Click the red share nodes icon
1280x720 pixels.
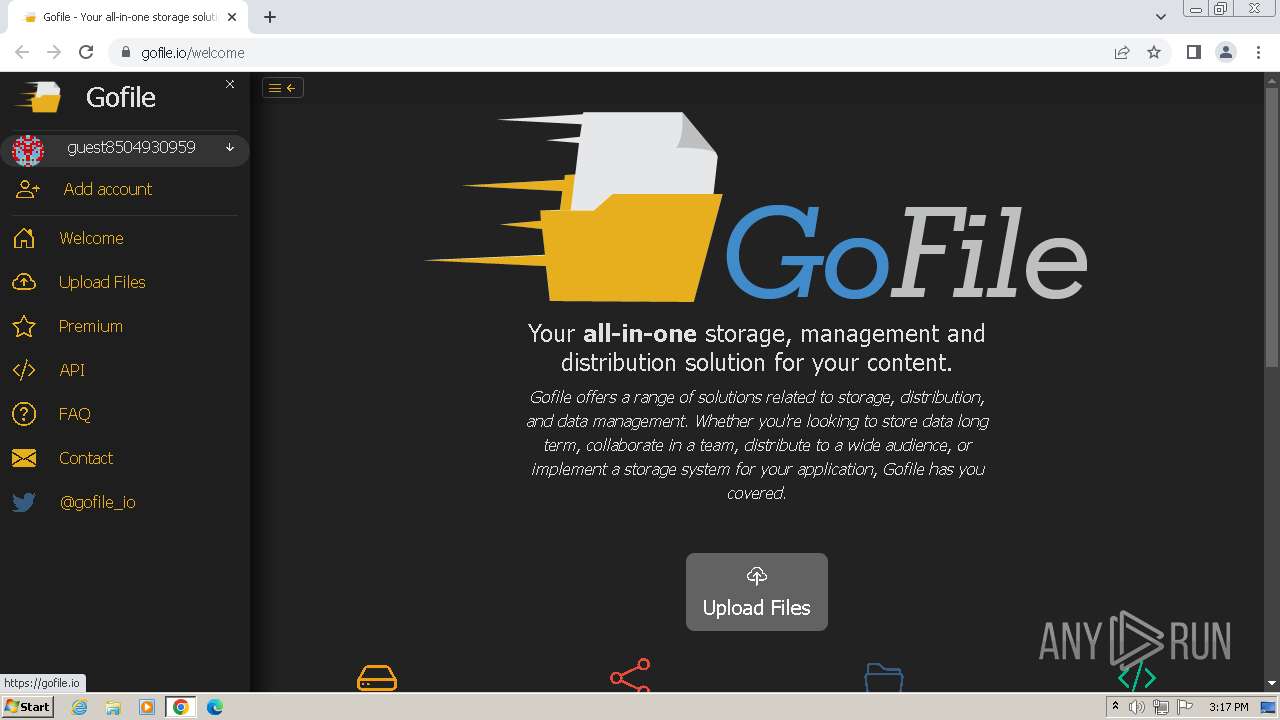tap(630, 675)
